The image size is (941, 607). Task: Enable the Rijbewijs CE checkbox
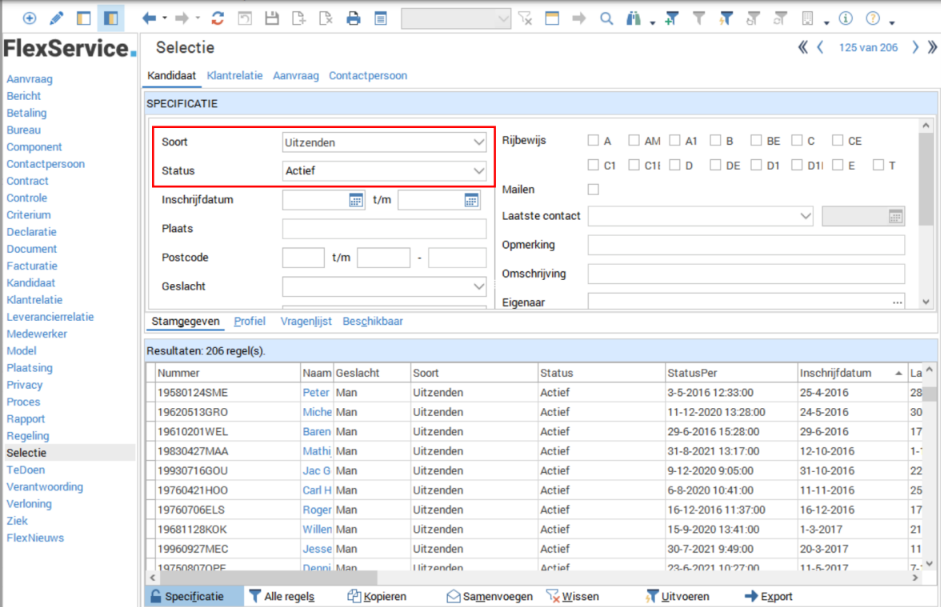838,141
